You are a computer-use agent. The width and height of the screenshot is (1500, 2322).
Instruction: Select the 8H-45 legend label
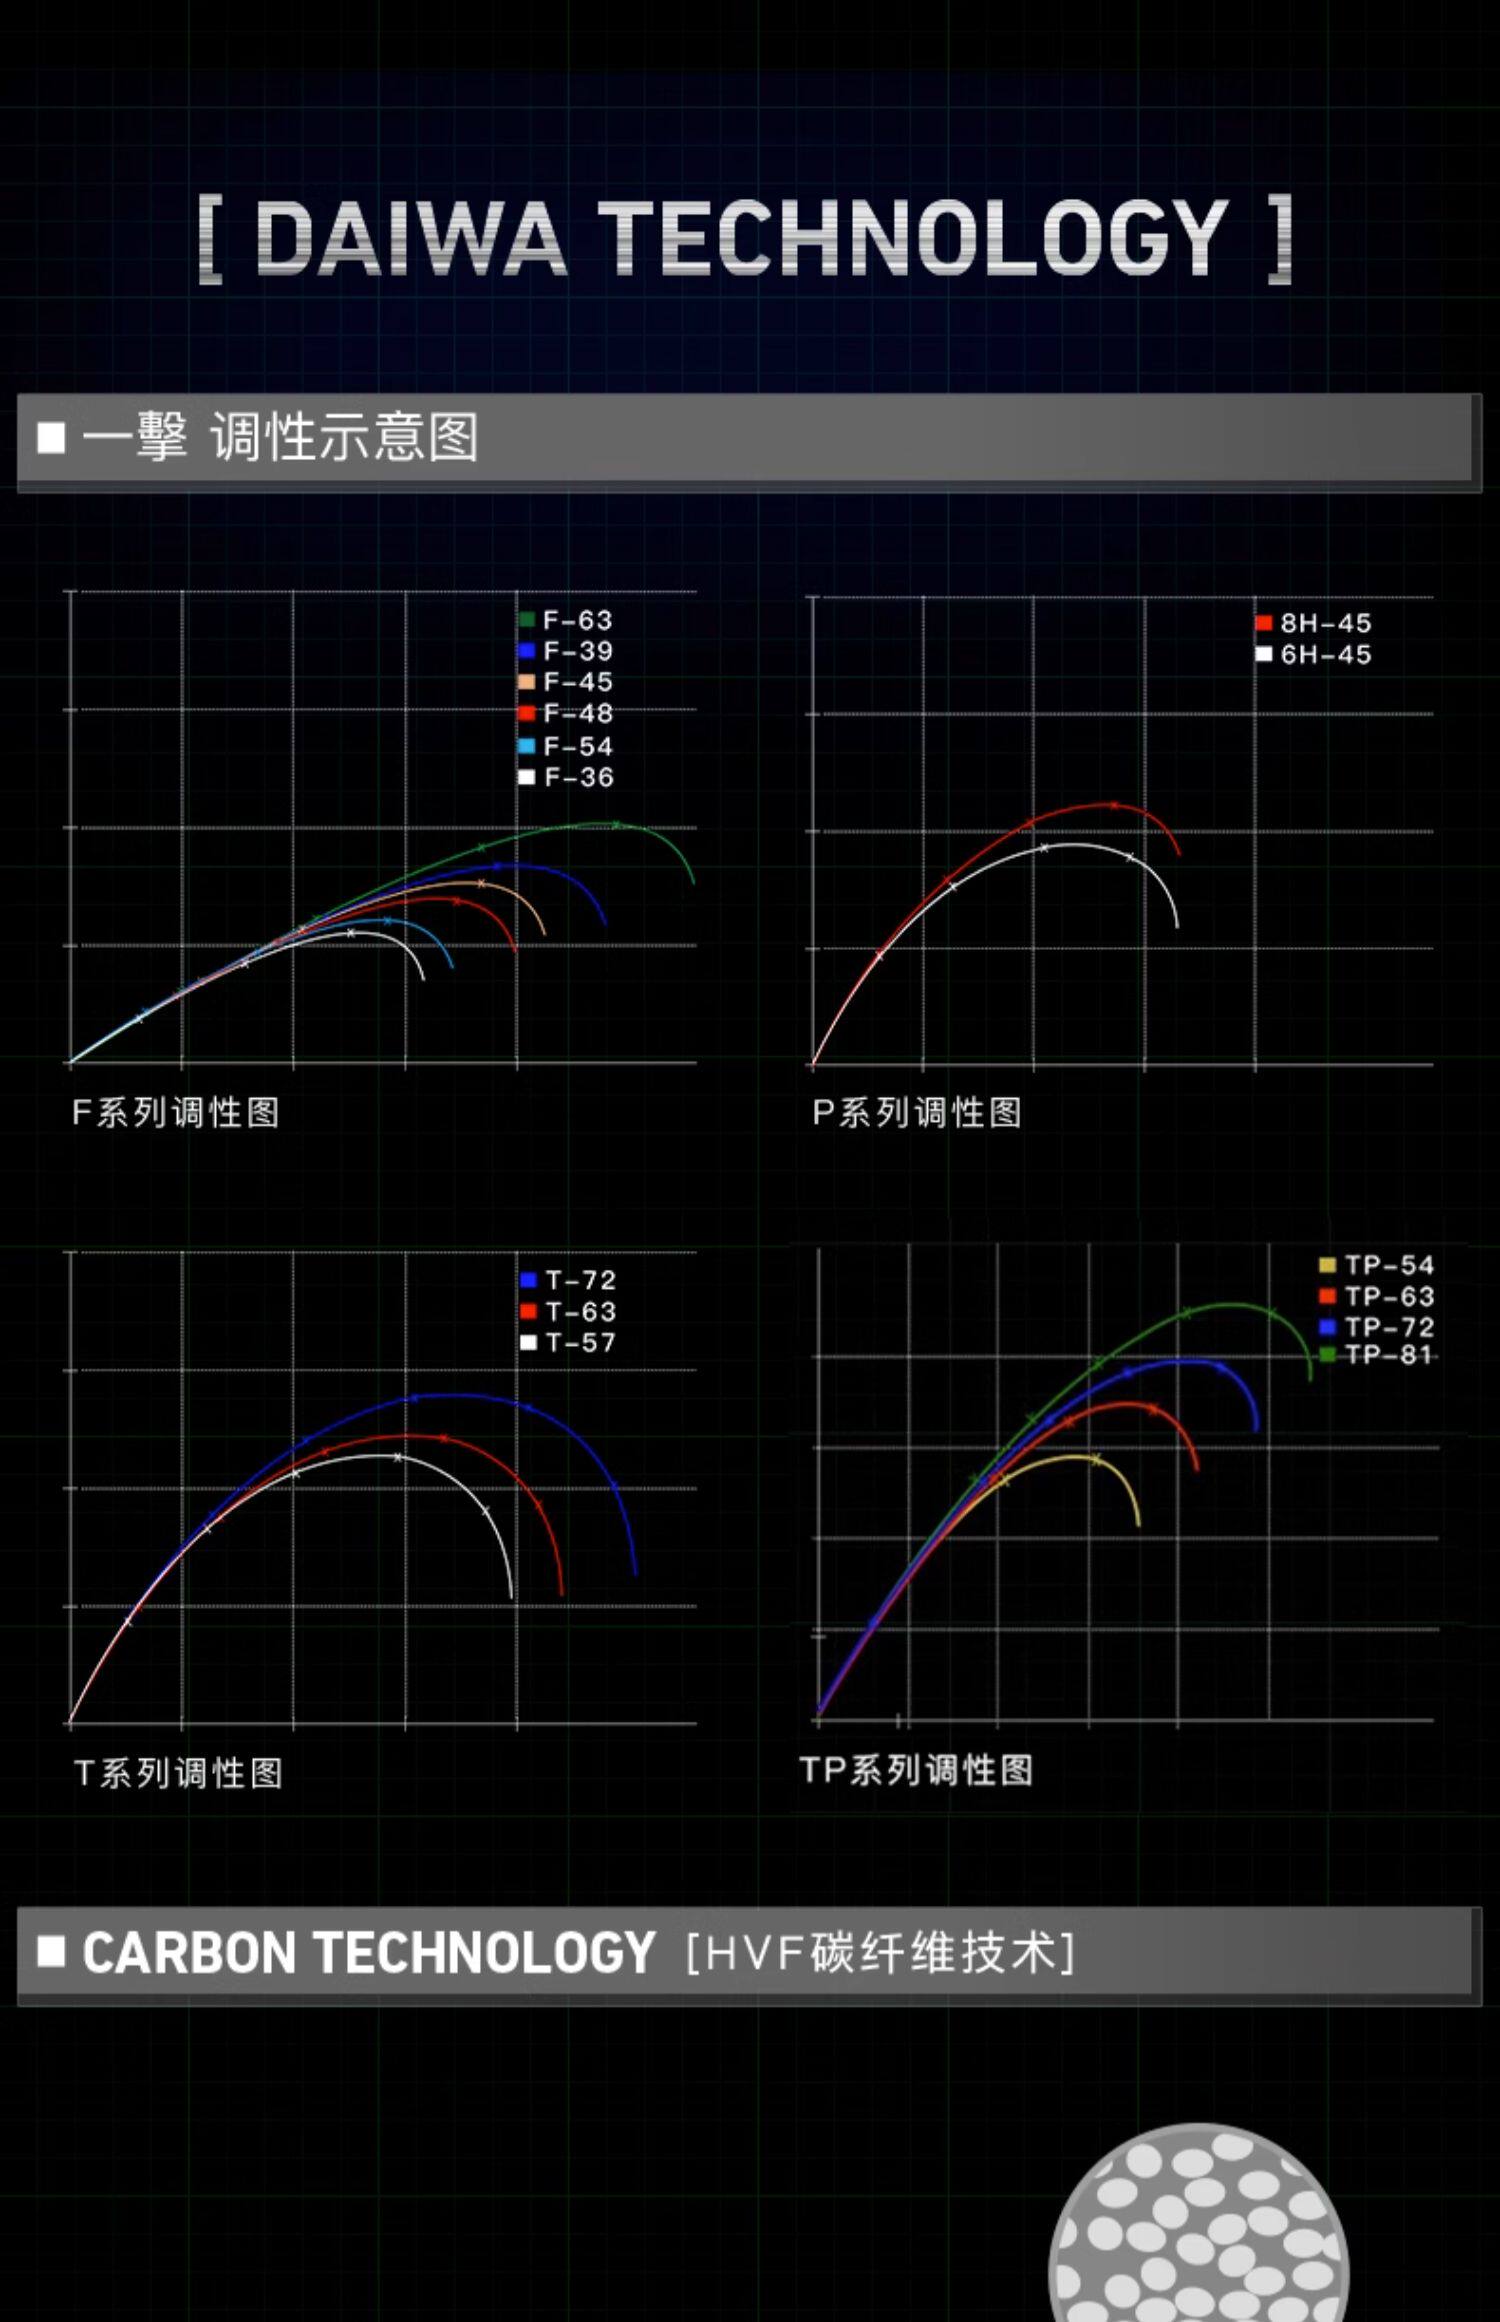[x=1326, y=623]
